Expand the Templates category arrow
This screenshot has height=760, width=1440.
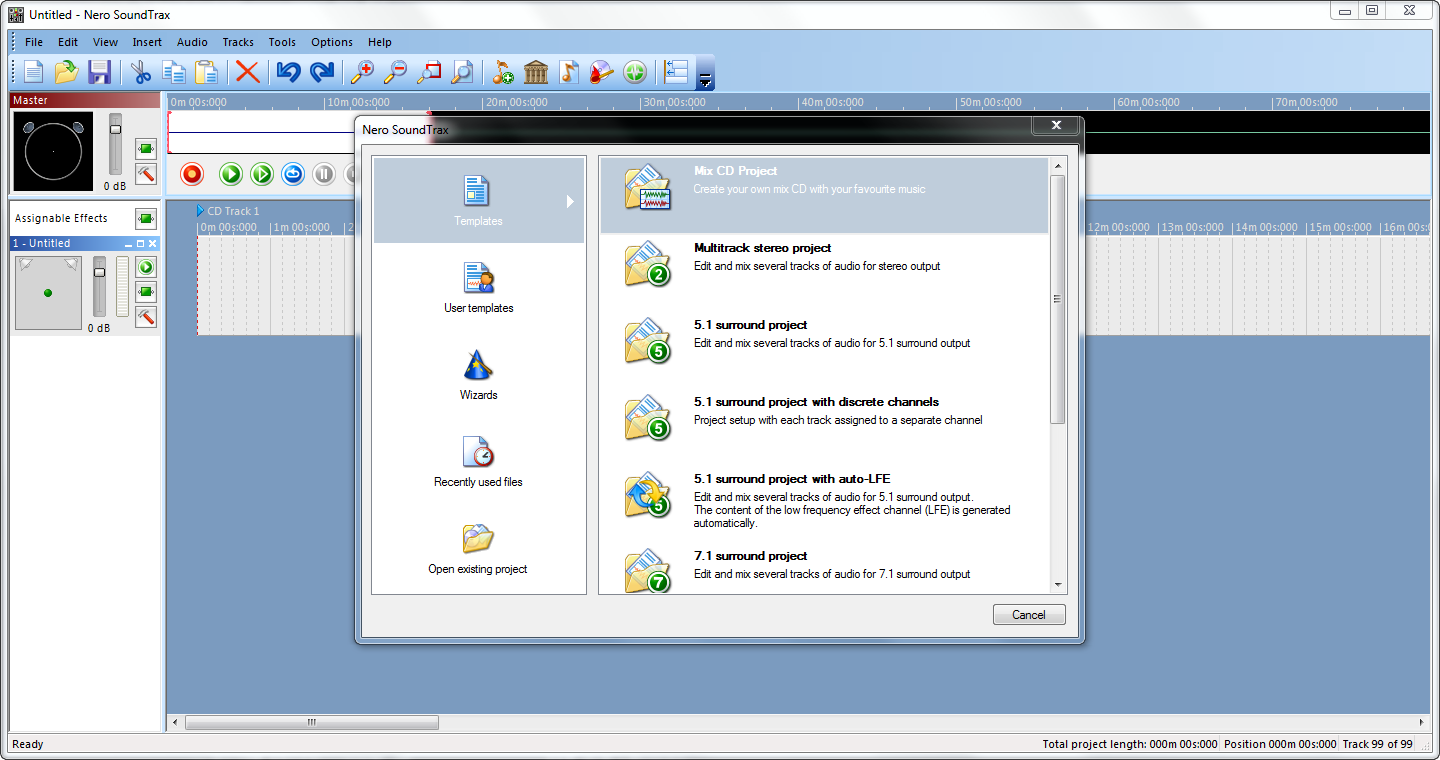[570, 201]
